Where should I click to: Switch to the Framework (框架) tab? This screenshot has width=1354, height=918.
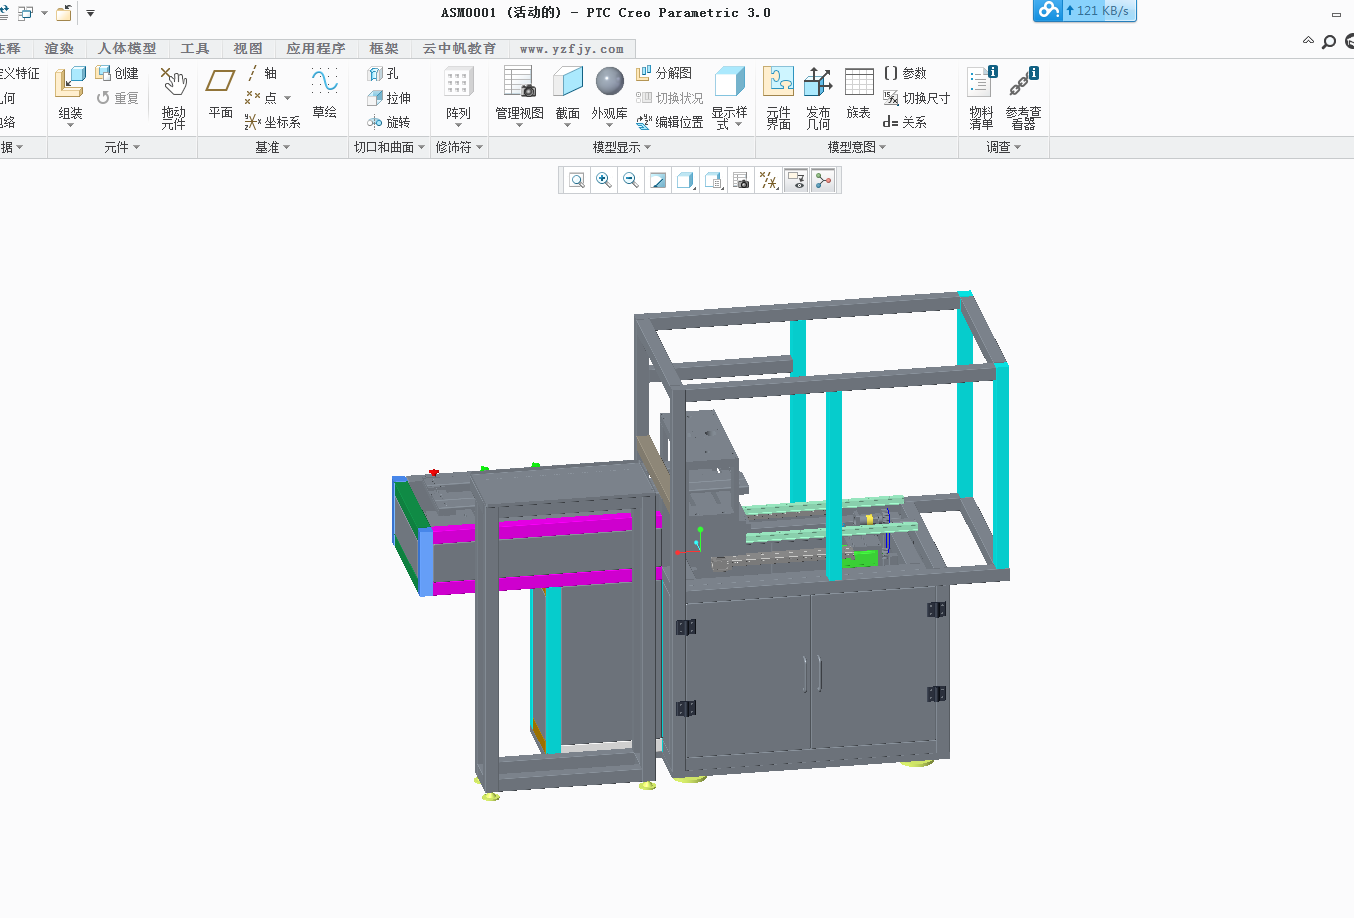[384, 48]
